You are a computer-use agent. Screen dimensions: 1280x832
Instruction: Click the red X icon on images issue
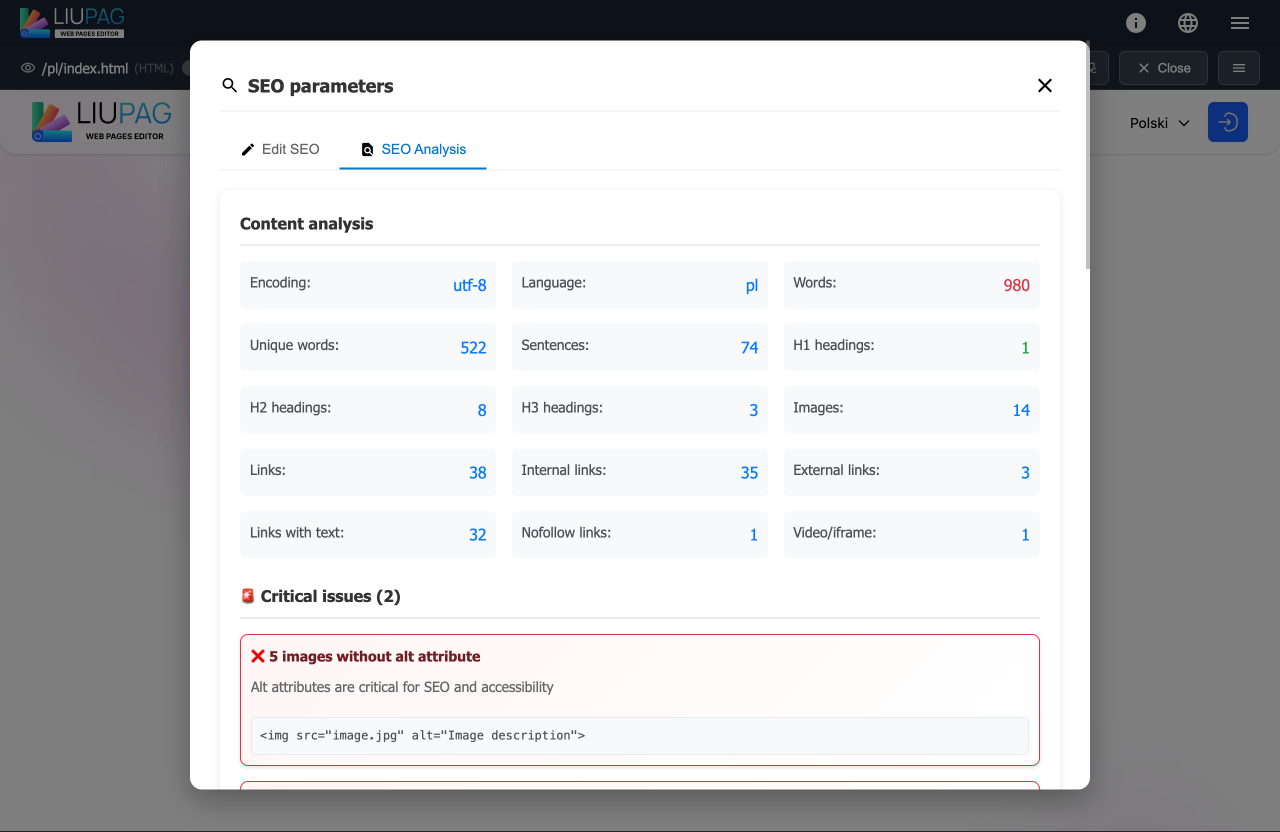(257, 656)
